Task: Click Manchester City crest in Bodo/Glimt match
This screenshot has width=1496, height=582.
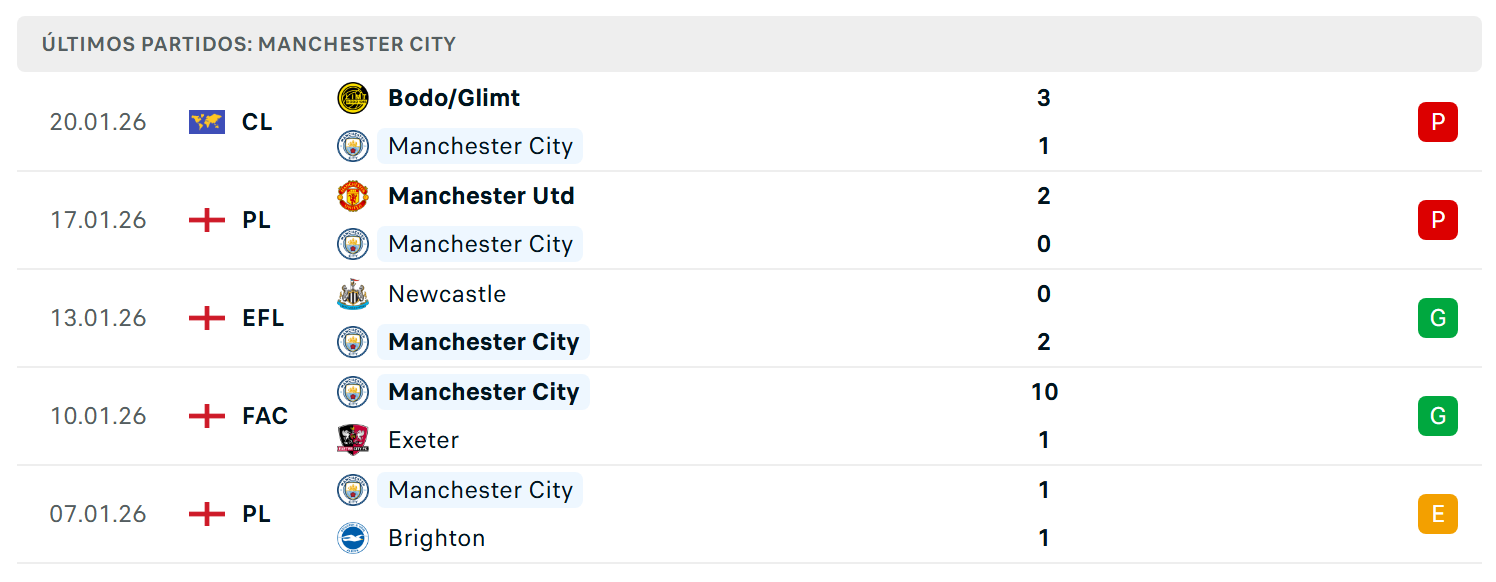Action: pyautogui.click(x=353, y=146)
